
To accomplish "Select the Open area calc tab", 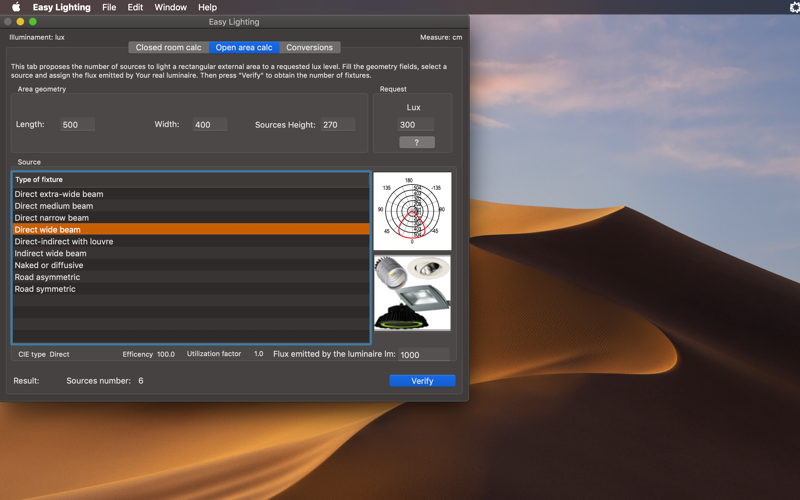I will click(x=244, y=47).
